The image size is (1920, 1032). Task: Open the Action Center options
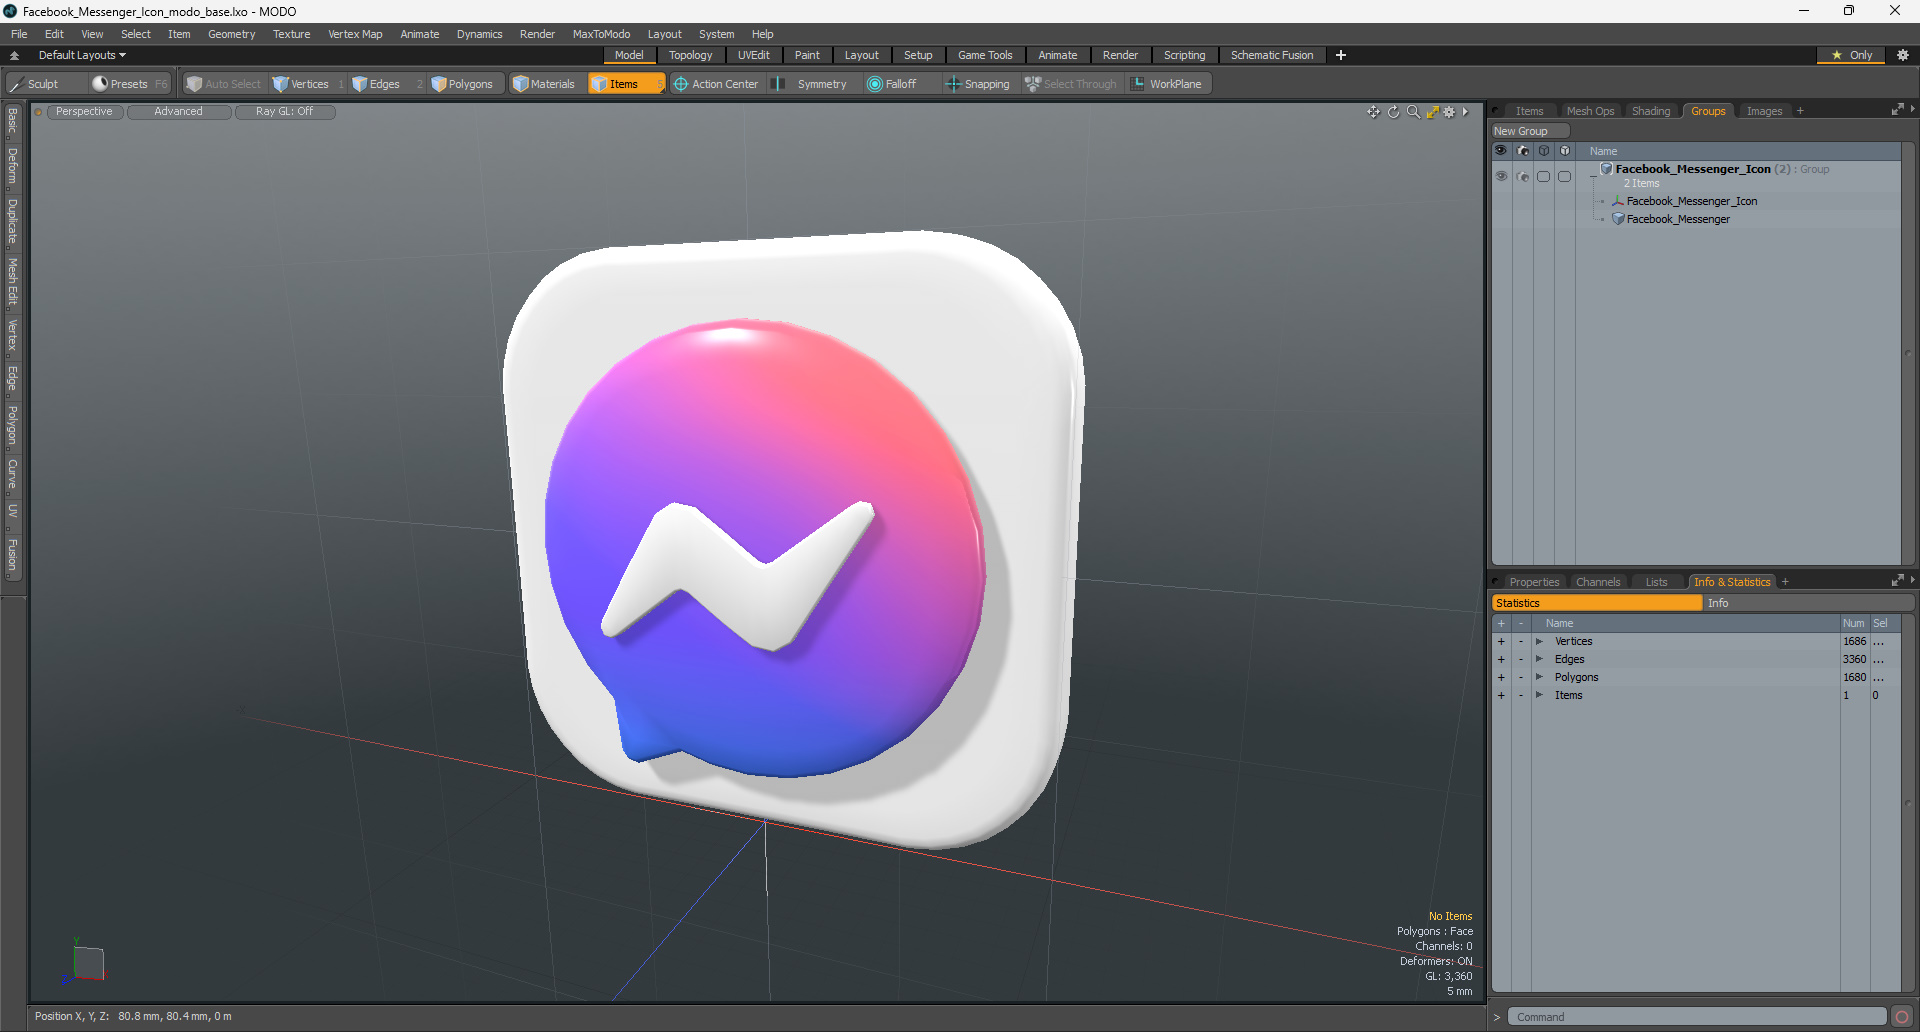point(716,84)
